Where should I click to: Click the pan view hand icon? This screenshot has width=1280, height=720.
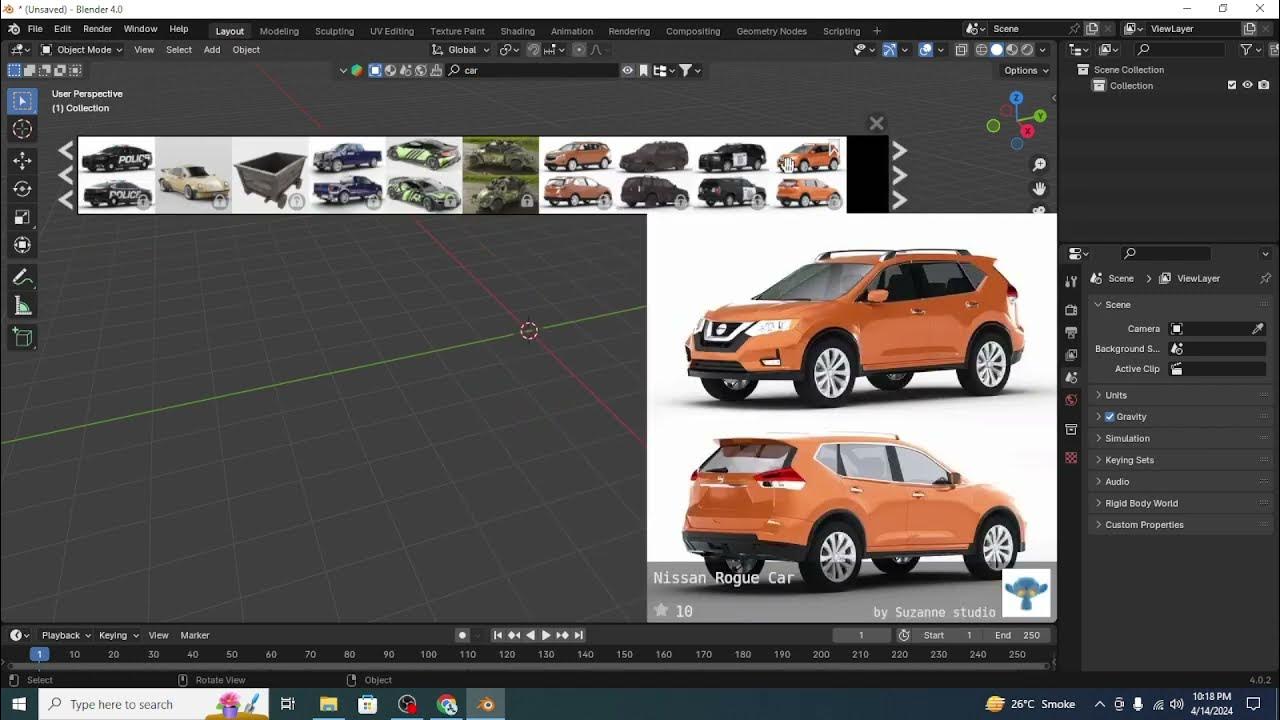[x=1040, y=189]
